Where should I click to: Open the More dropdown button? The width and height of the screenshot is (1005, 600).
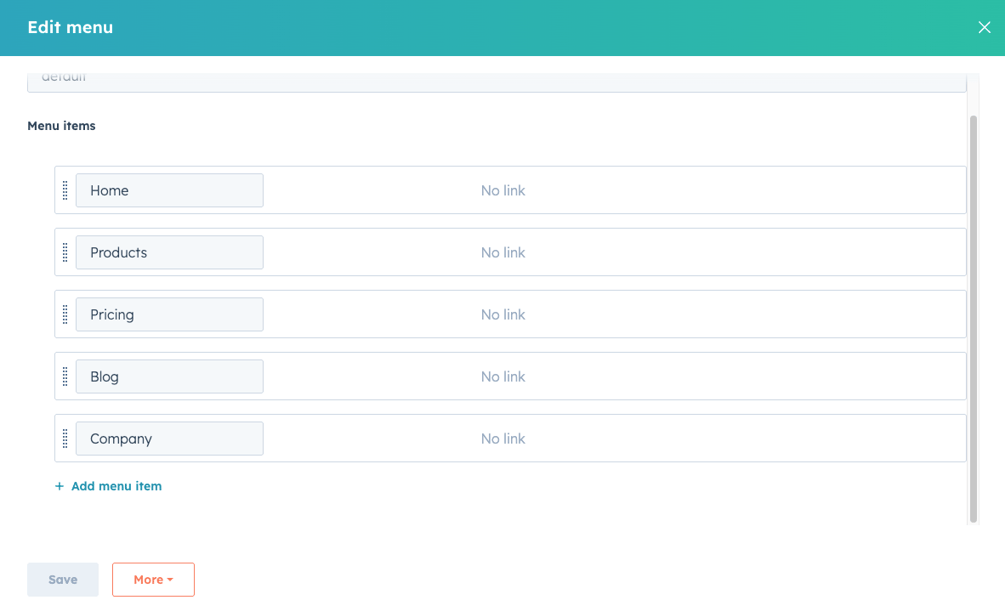[153, 579]
